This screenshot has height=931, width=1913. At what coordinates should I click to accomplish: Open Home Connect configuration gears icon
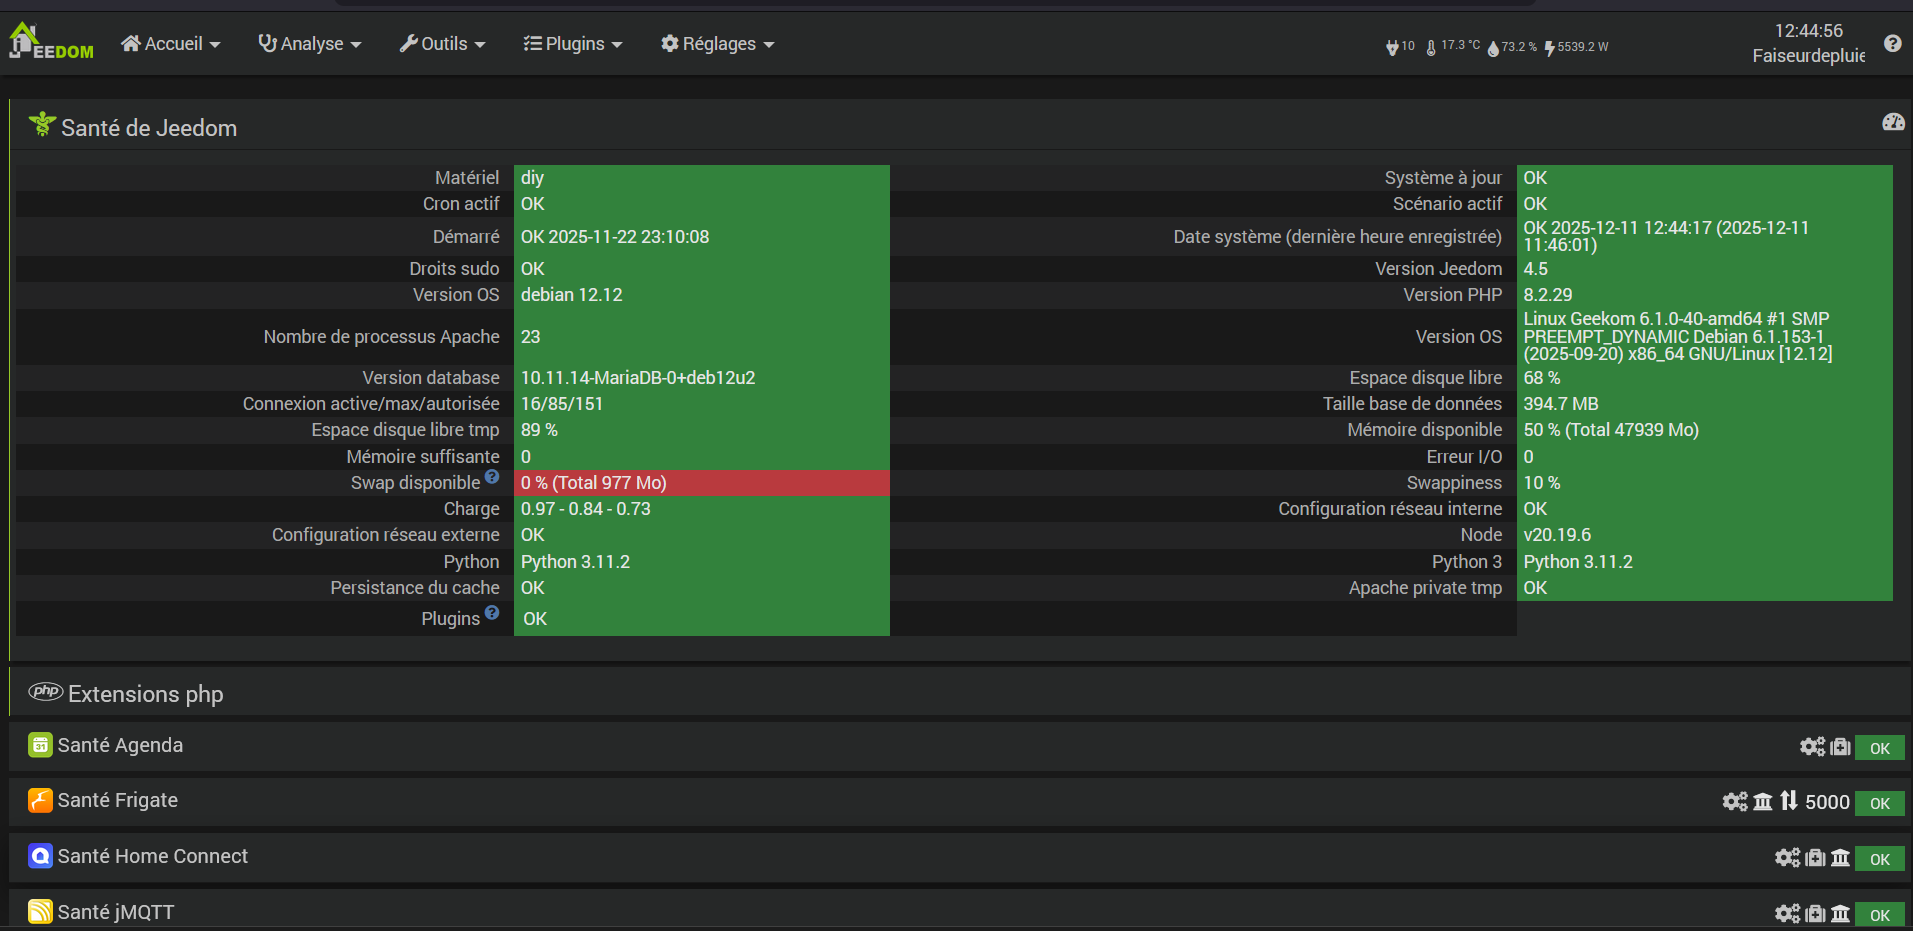1787,858
